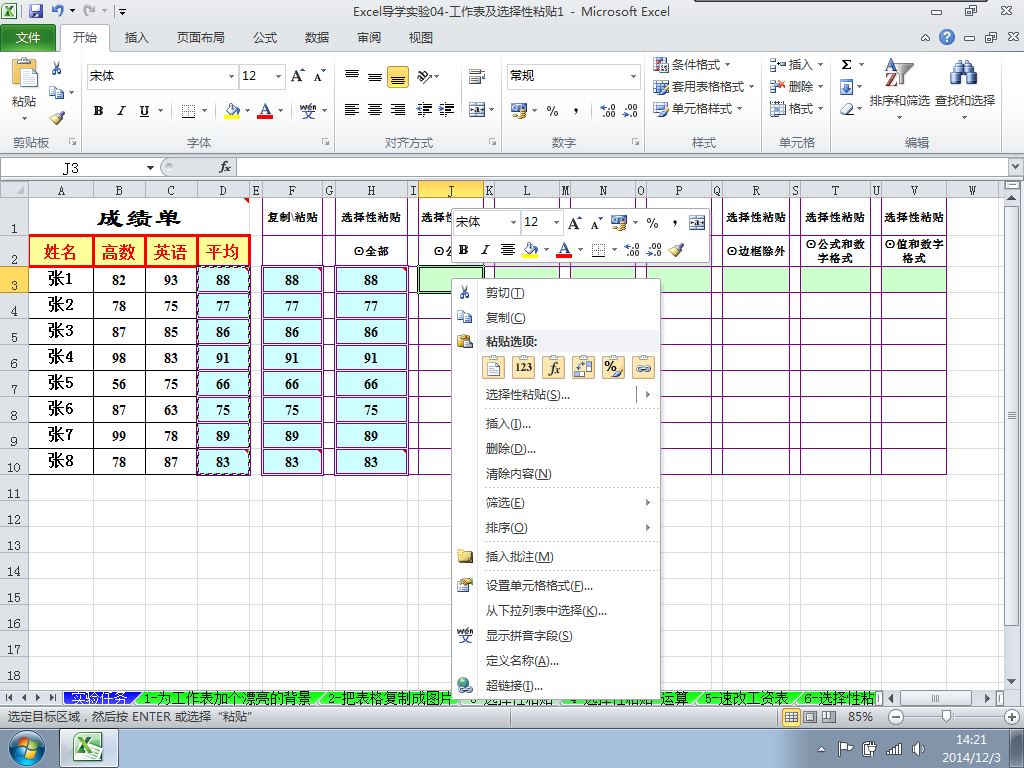Choose Paste Formulas (fx) paste option
Viewport: 1024px width, 768px height.
(553, 368)
